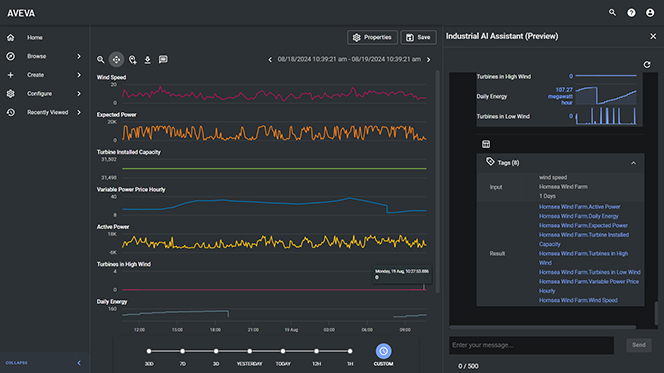Collapse the Tags (8) section

633,163
